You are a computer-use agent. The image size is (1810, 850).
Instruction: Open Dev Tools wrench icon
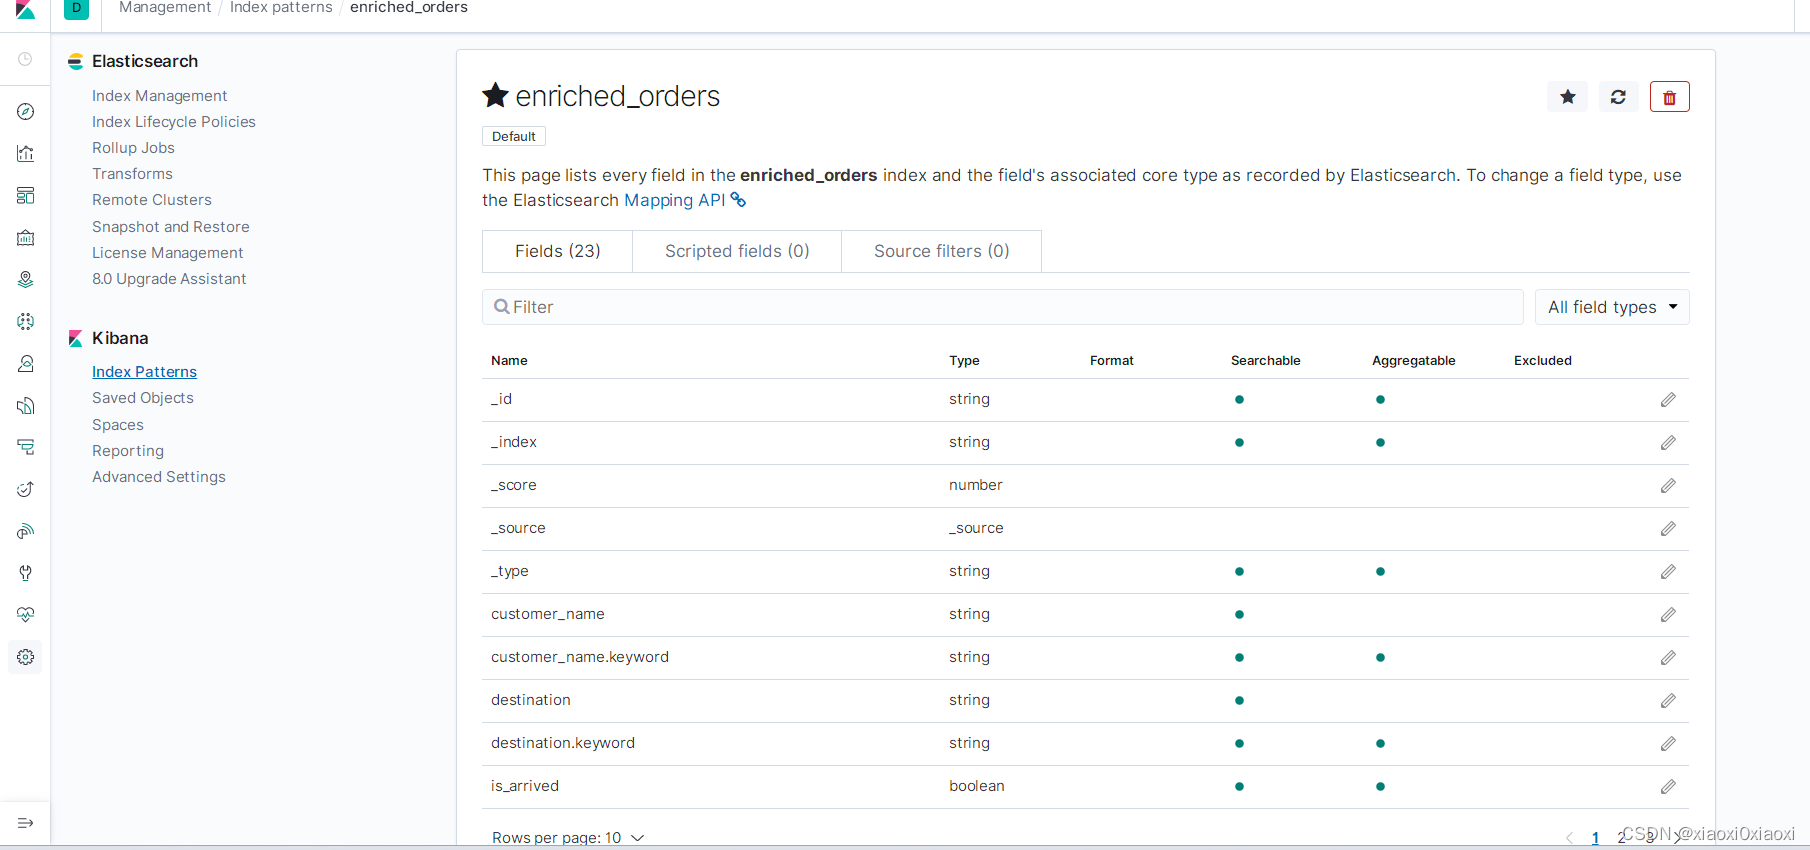pos(26,573)
